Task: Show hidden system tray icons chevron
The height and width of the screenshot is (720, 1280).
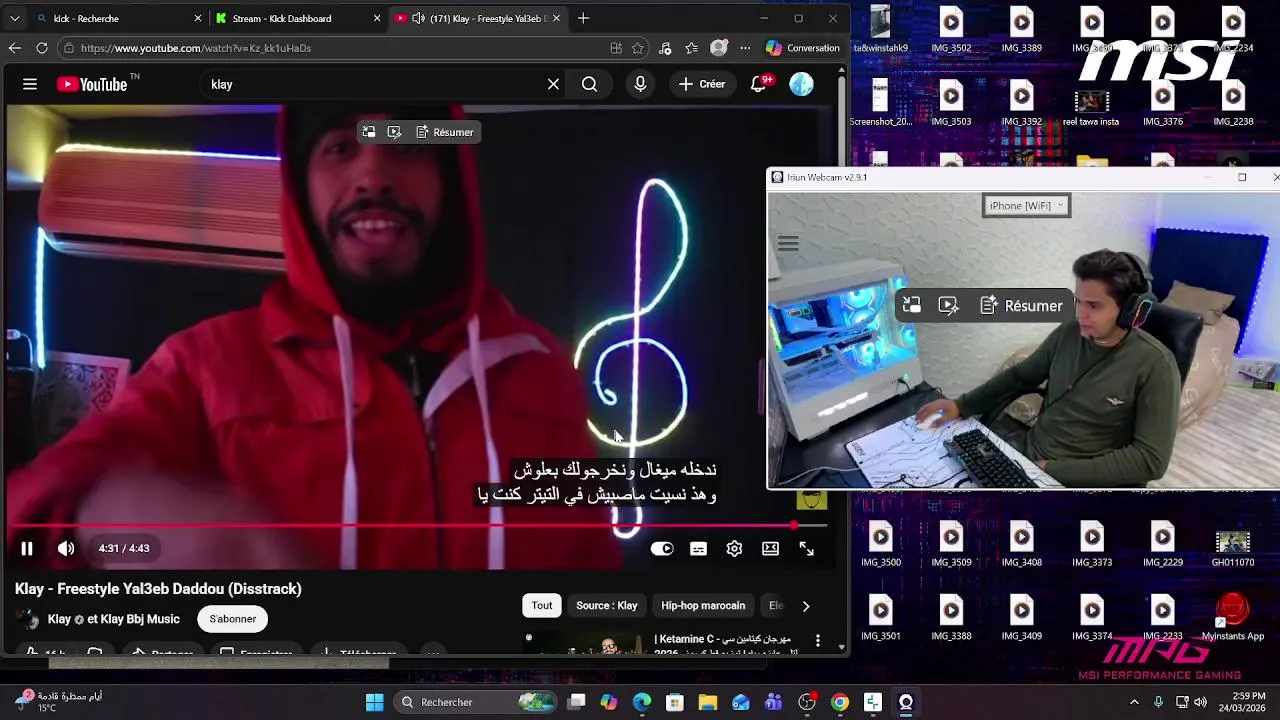Action: [1134, 702]
